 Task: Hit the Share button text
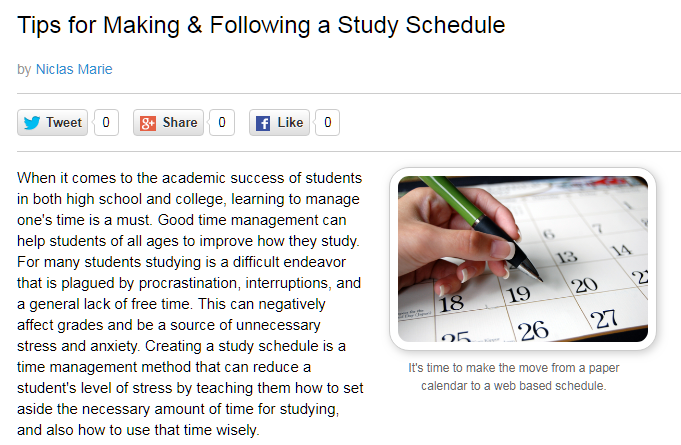[180, 122]
